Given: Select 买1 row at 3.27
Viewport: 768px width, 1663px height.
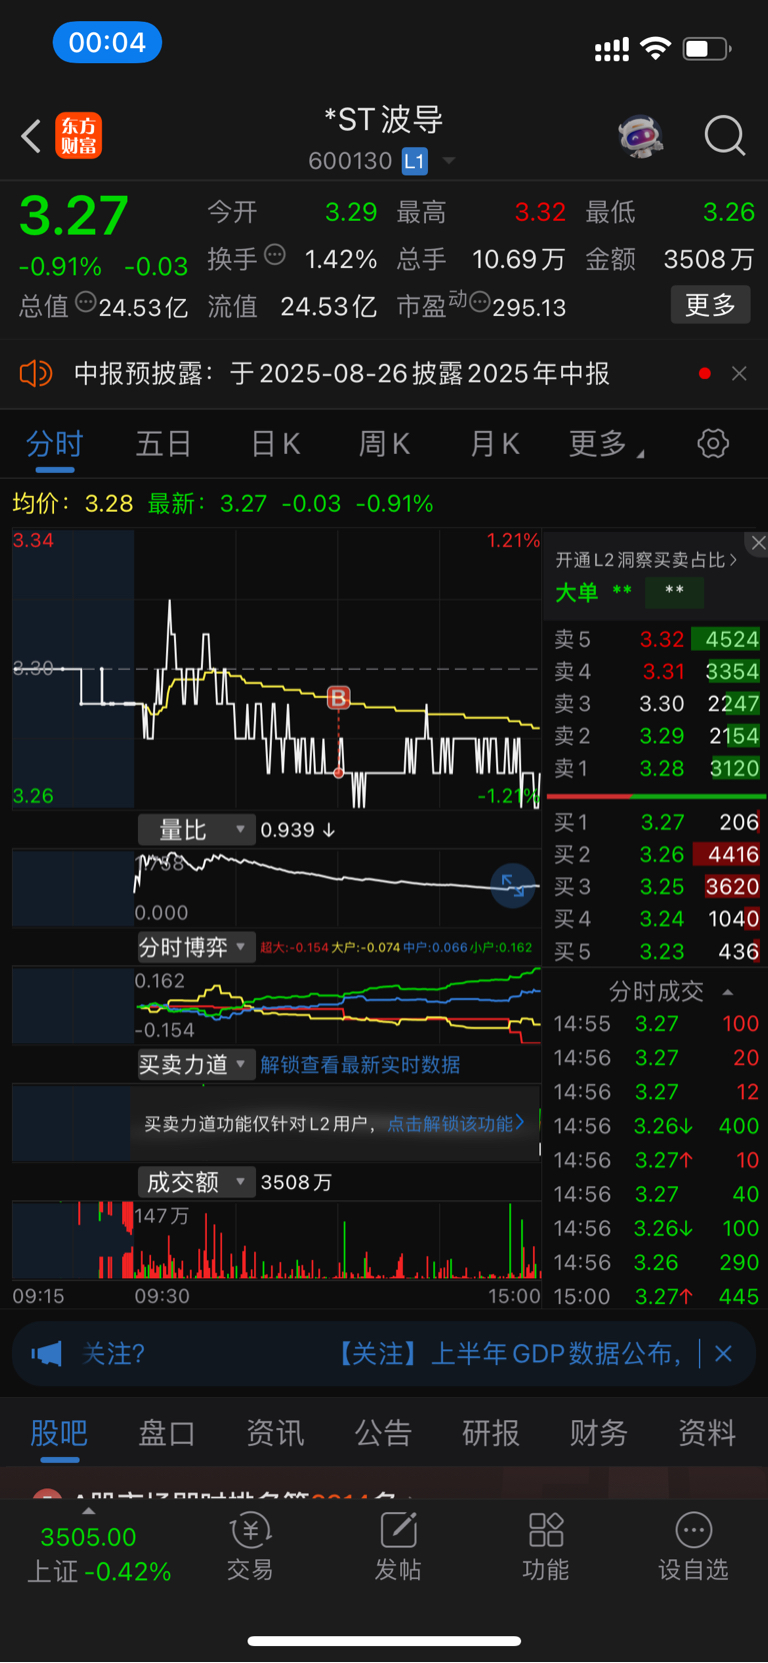Looking at the screenshot, I should [656, 822].
